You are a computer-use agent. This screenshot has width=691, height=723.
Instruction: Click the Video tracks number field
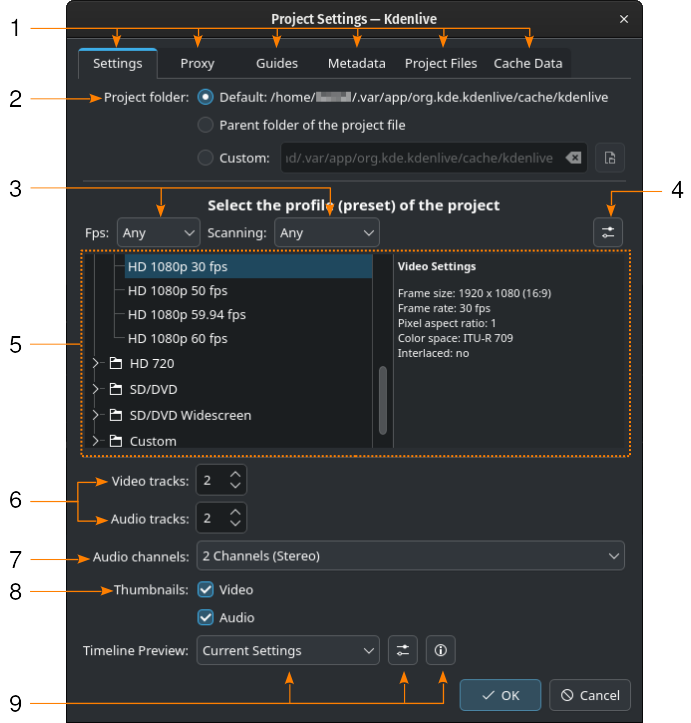pos(221,480)
